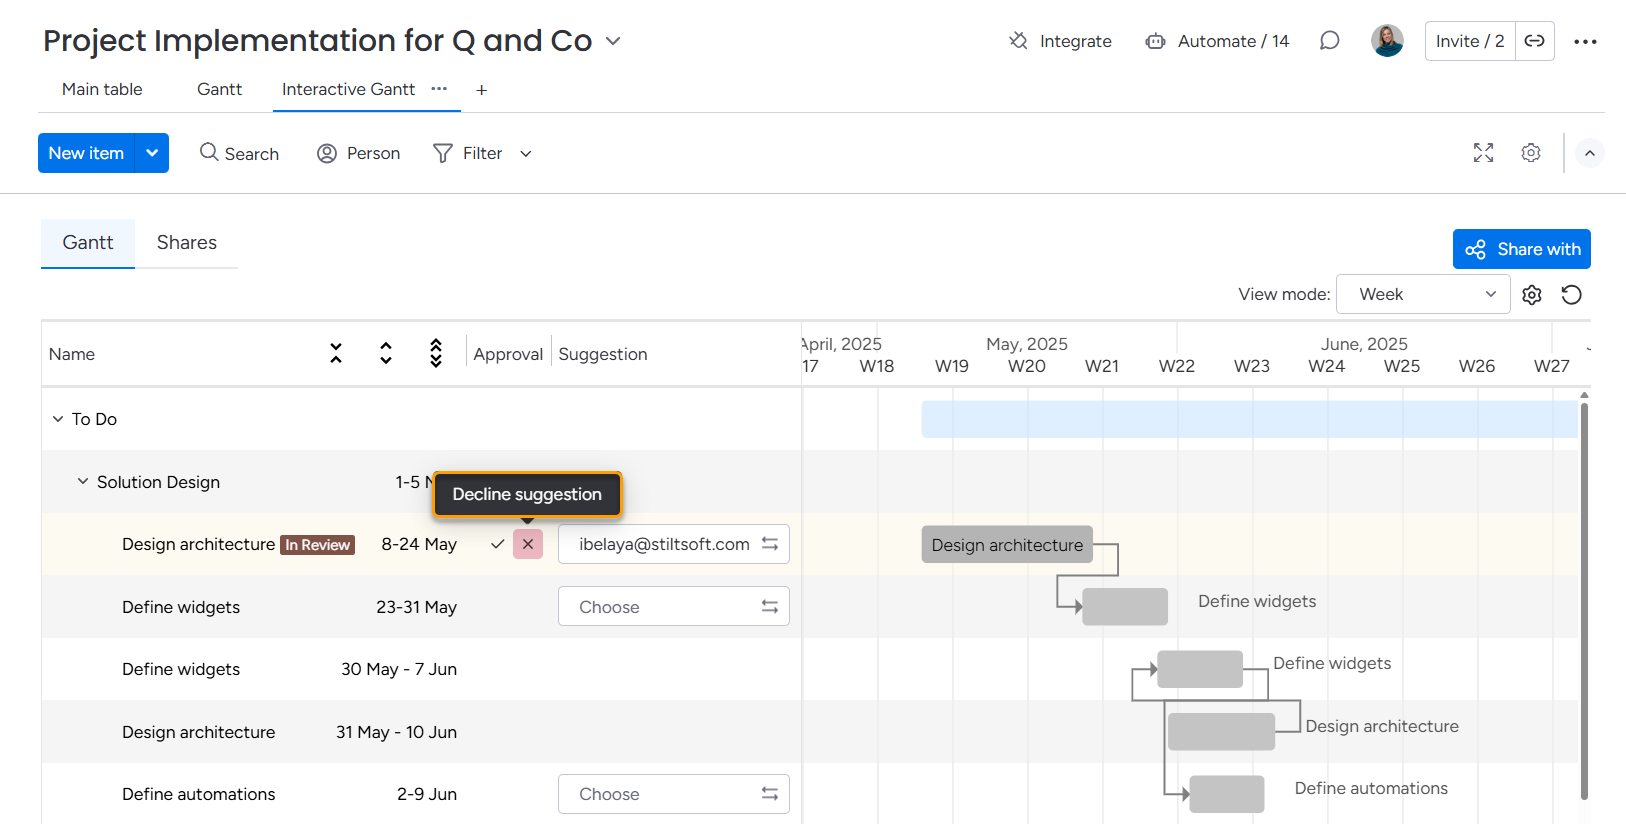The height and width of the screenshot is (824, 1626).
Task: Open Gantt settings gear next to View mode
Action: coord(1532,295)
